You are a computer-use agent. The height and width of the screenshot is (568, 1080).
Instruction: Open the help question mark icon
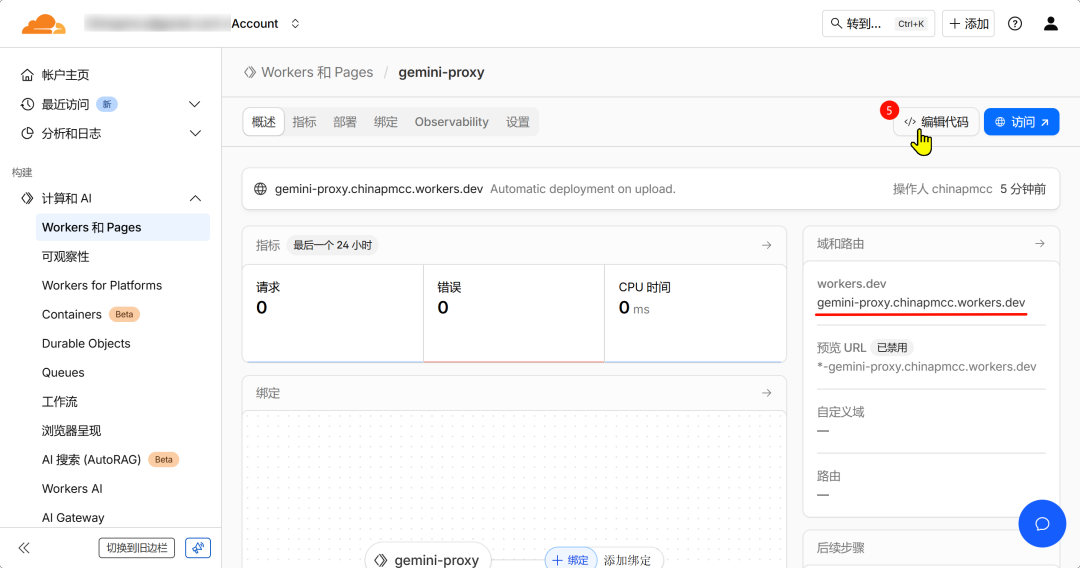click(1015, 23)
